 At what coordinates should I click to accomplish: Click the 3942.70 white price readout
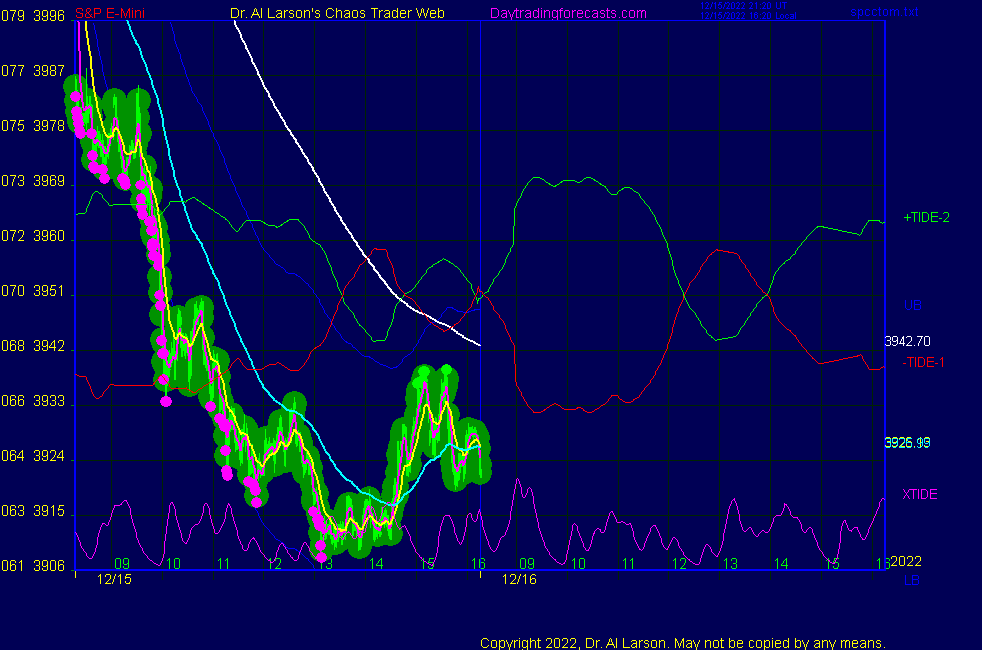pos(909,341)
